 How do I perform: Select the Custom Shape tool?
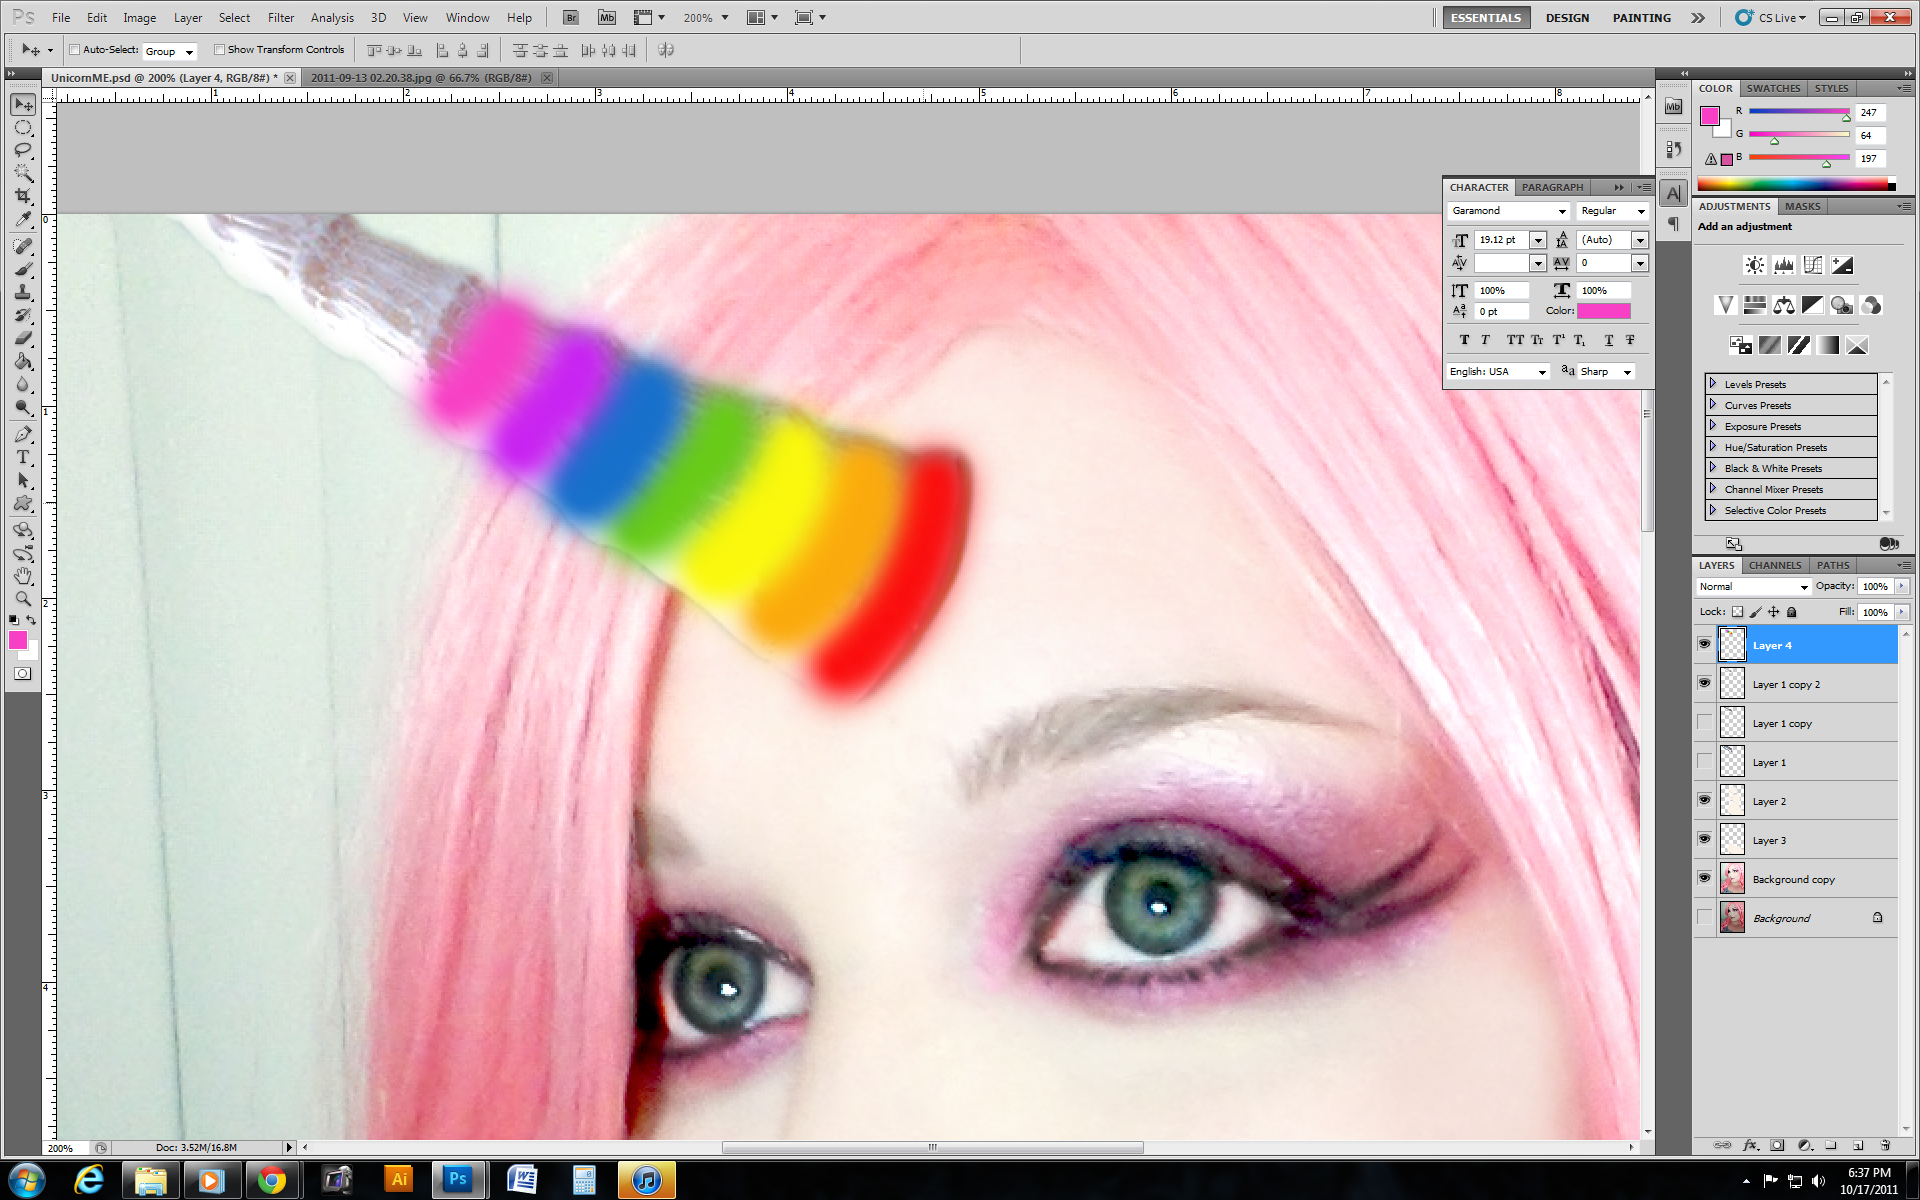(x=23, y=503)
